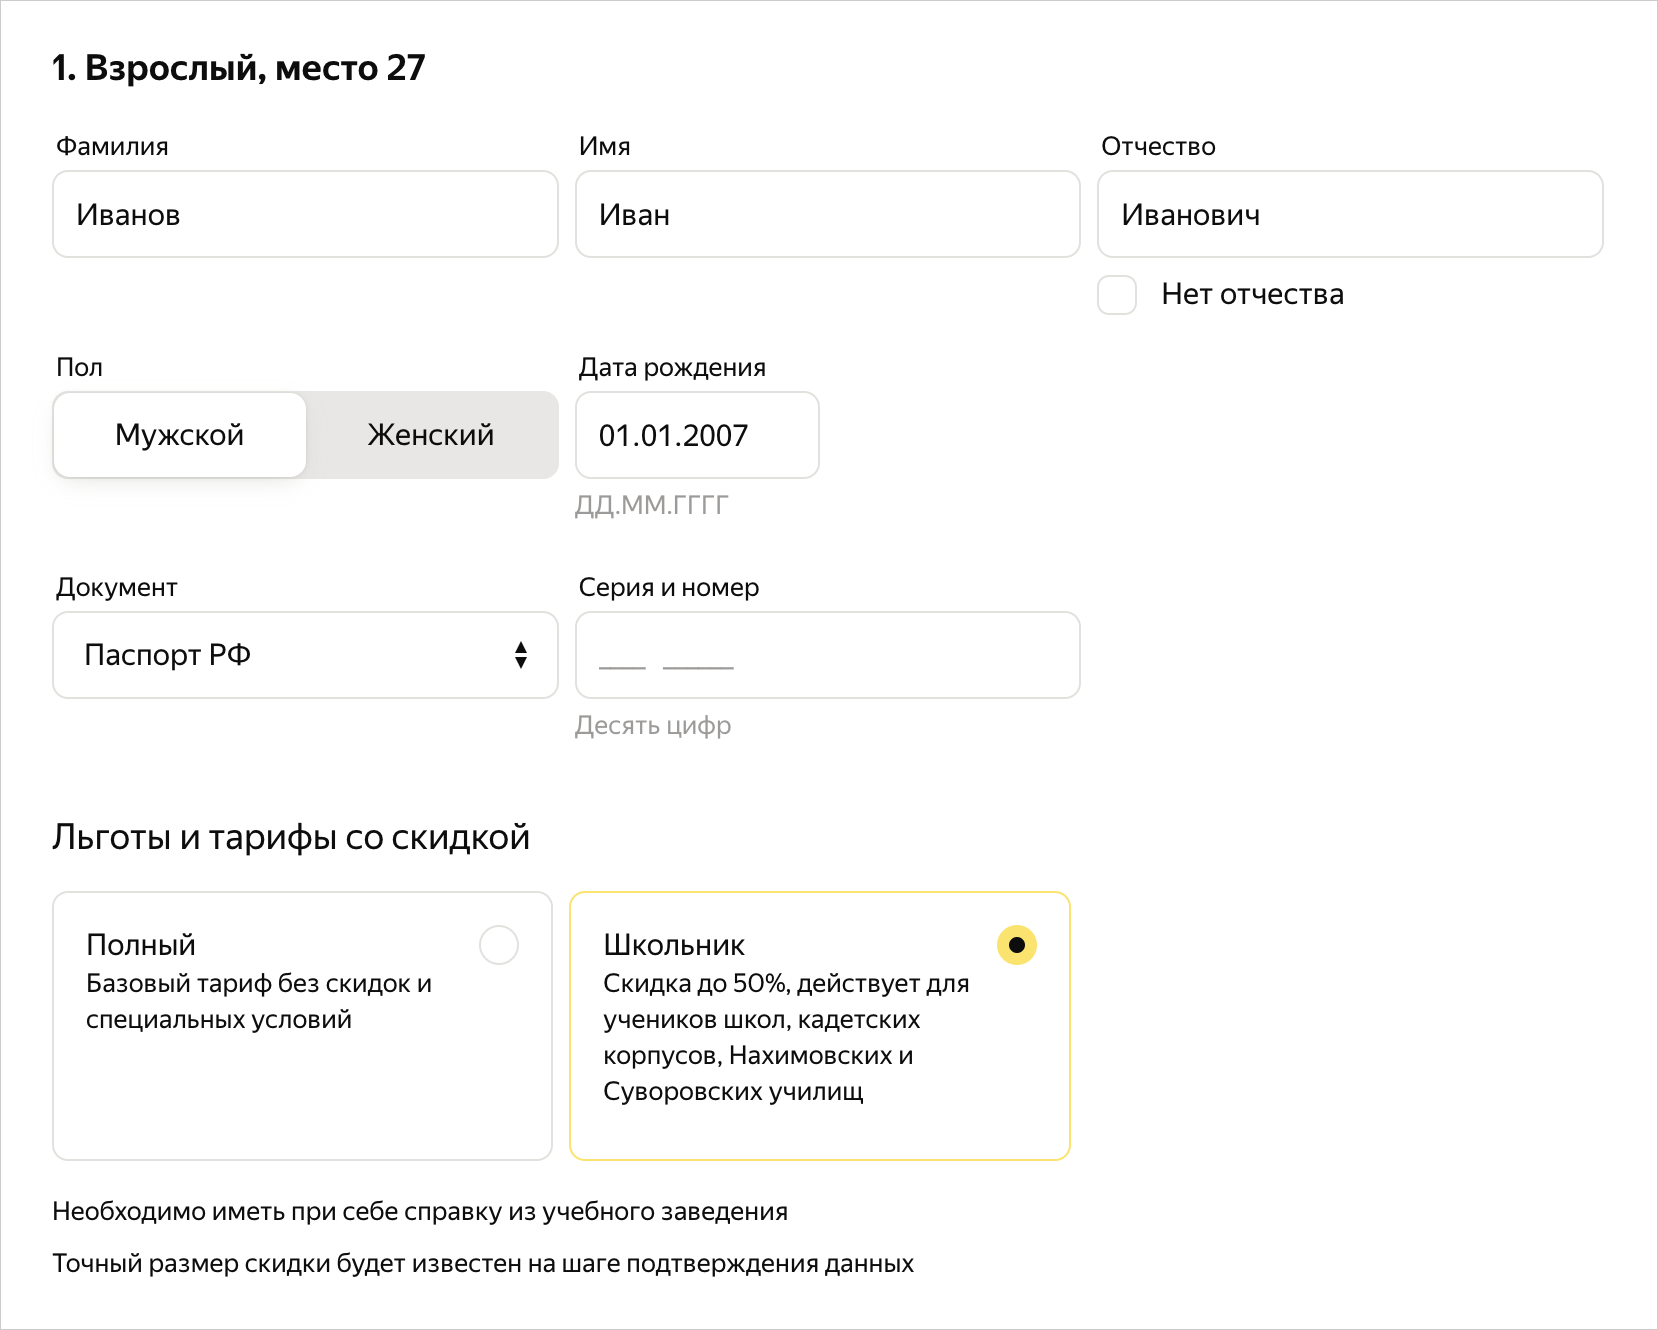Click the Нет отчества label text
Screen dimensions: 1658x1330
click(1252, 295)
